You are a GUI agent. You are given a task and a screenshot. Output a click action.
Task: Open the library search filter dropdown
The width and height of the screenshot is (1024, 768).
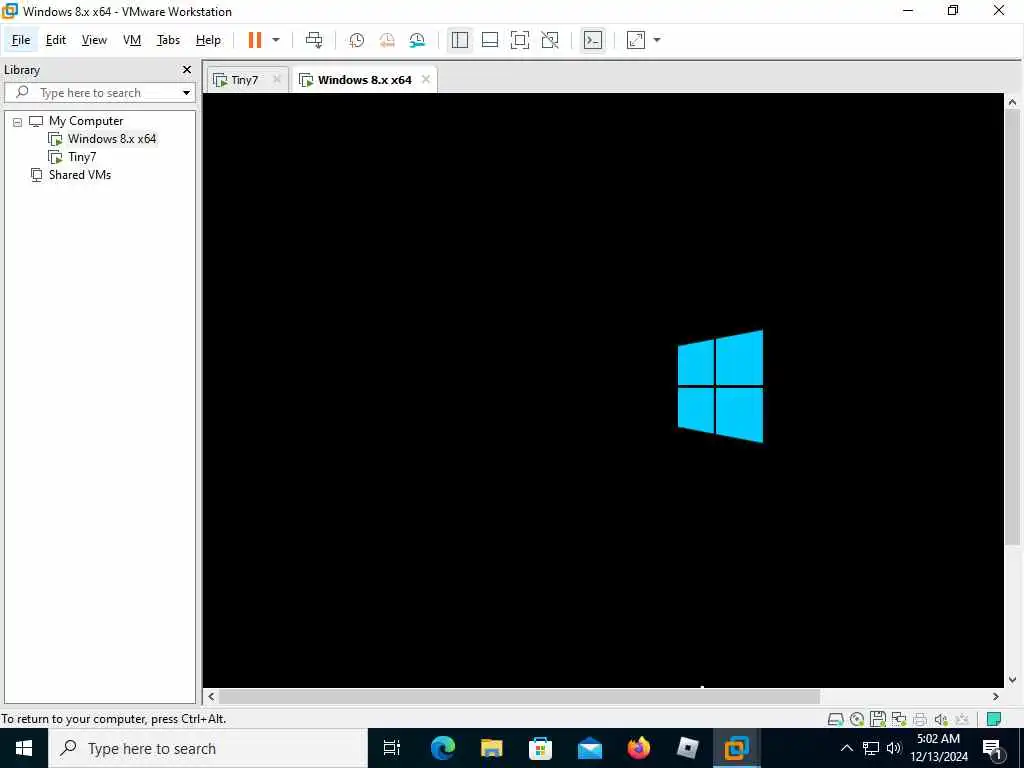[186, 93]
